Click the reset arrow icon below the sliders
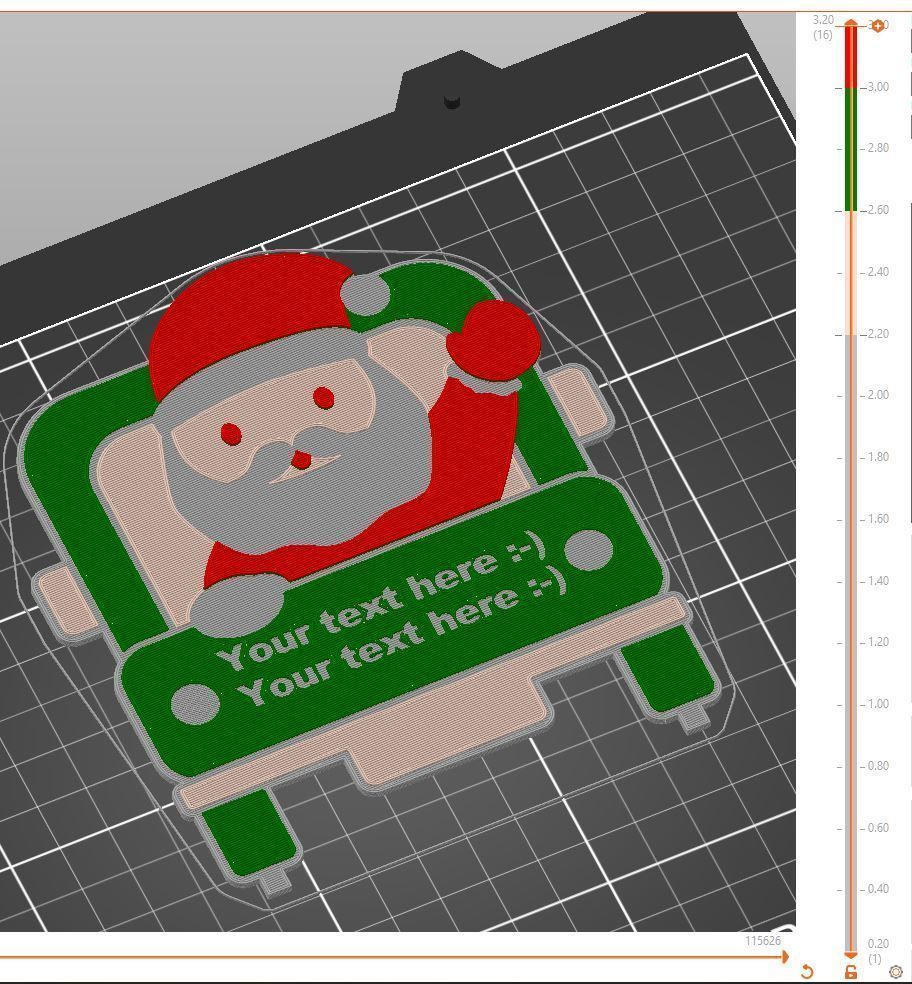The width and height of the screenshot is (912, 984). point(807,971)
